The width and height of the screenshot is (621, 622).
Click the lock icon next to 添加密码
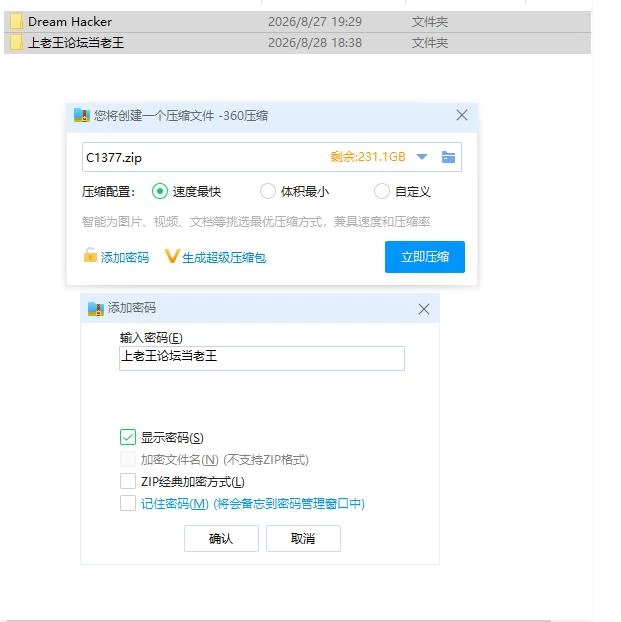[x=90, y=255]
